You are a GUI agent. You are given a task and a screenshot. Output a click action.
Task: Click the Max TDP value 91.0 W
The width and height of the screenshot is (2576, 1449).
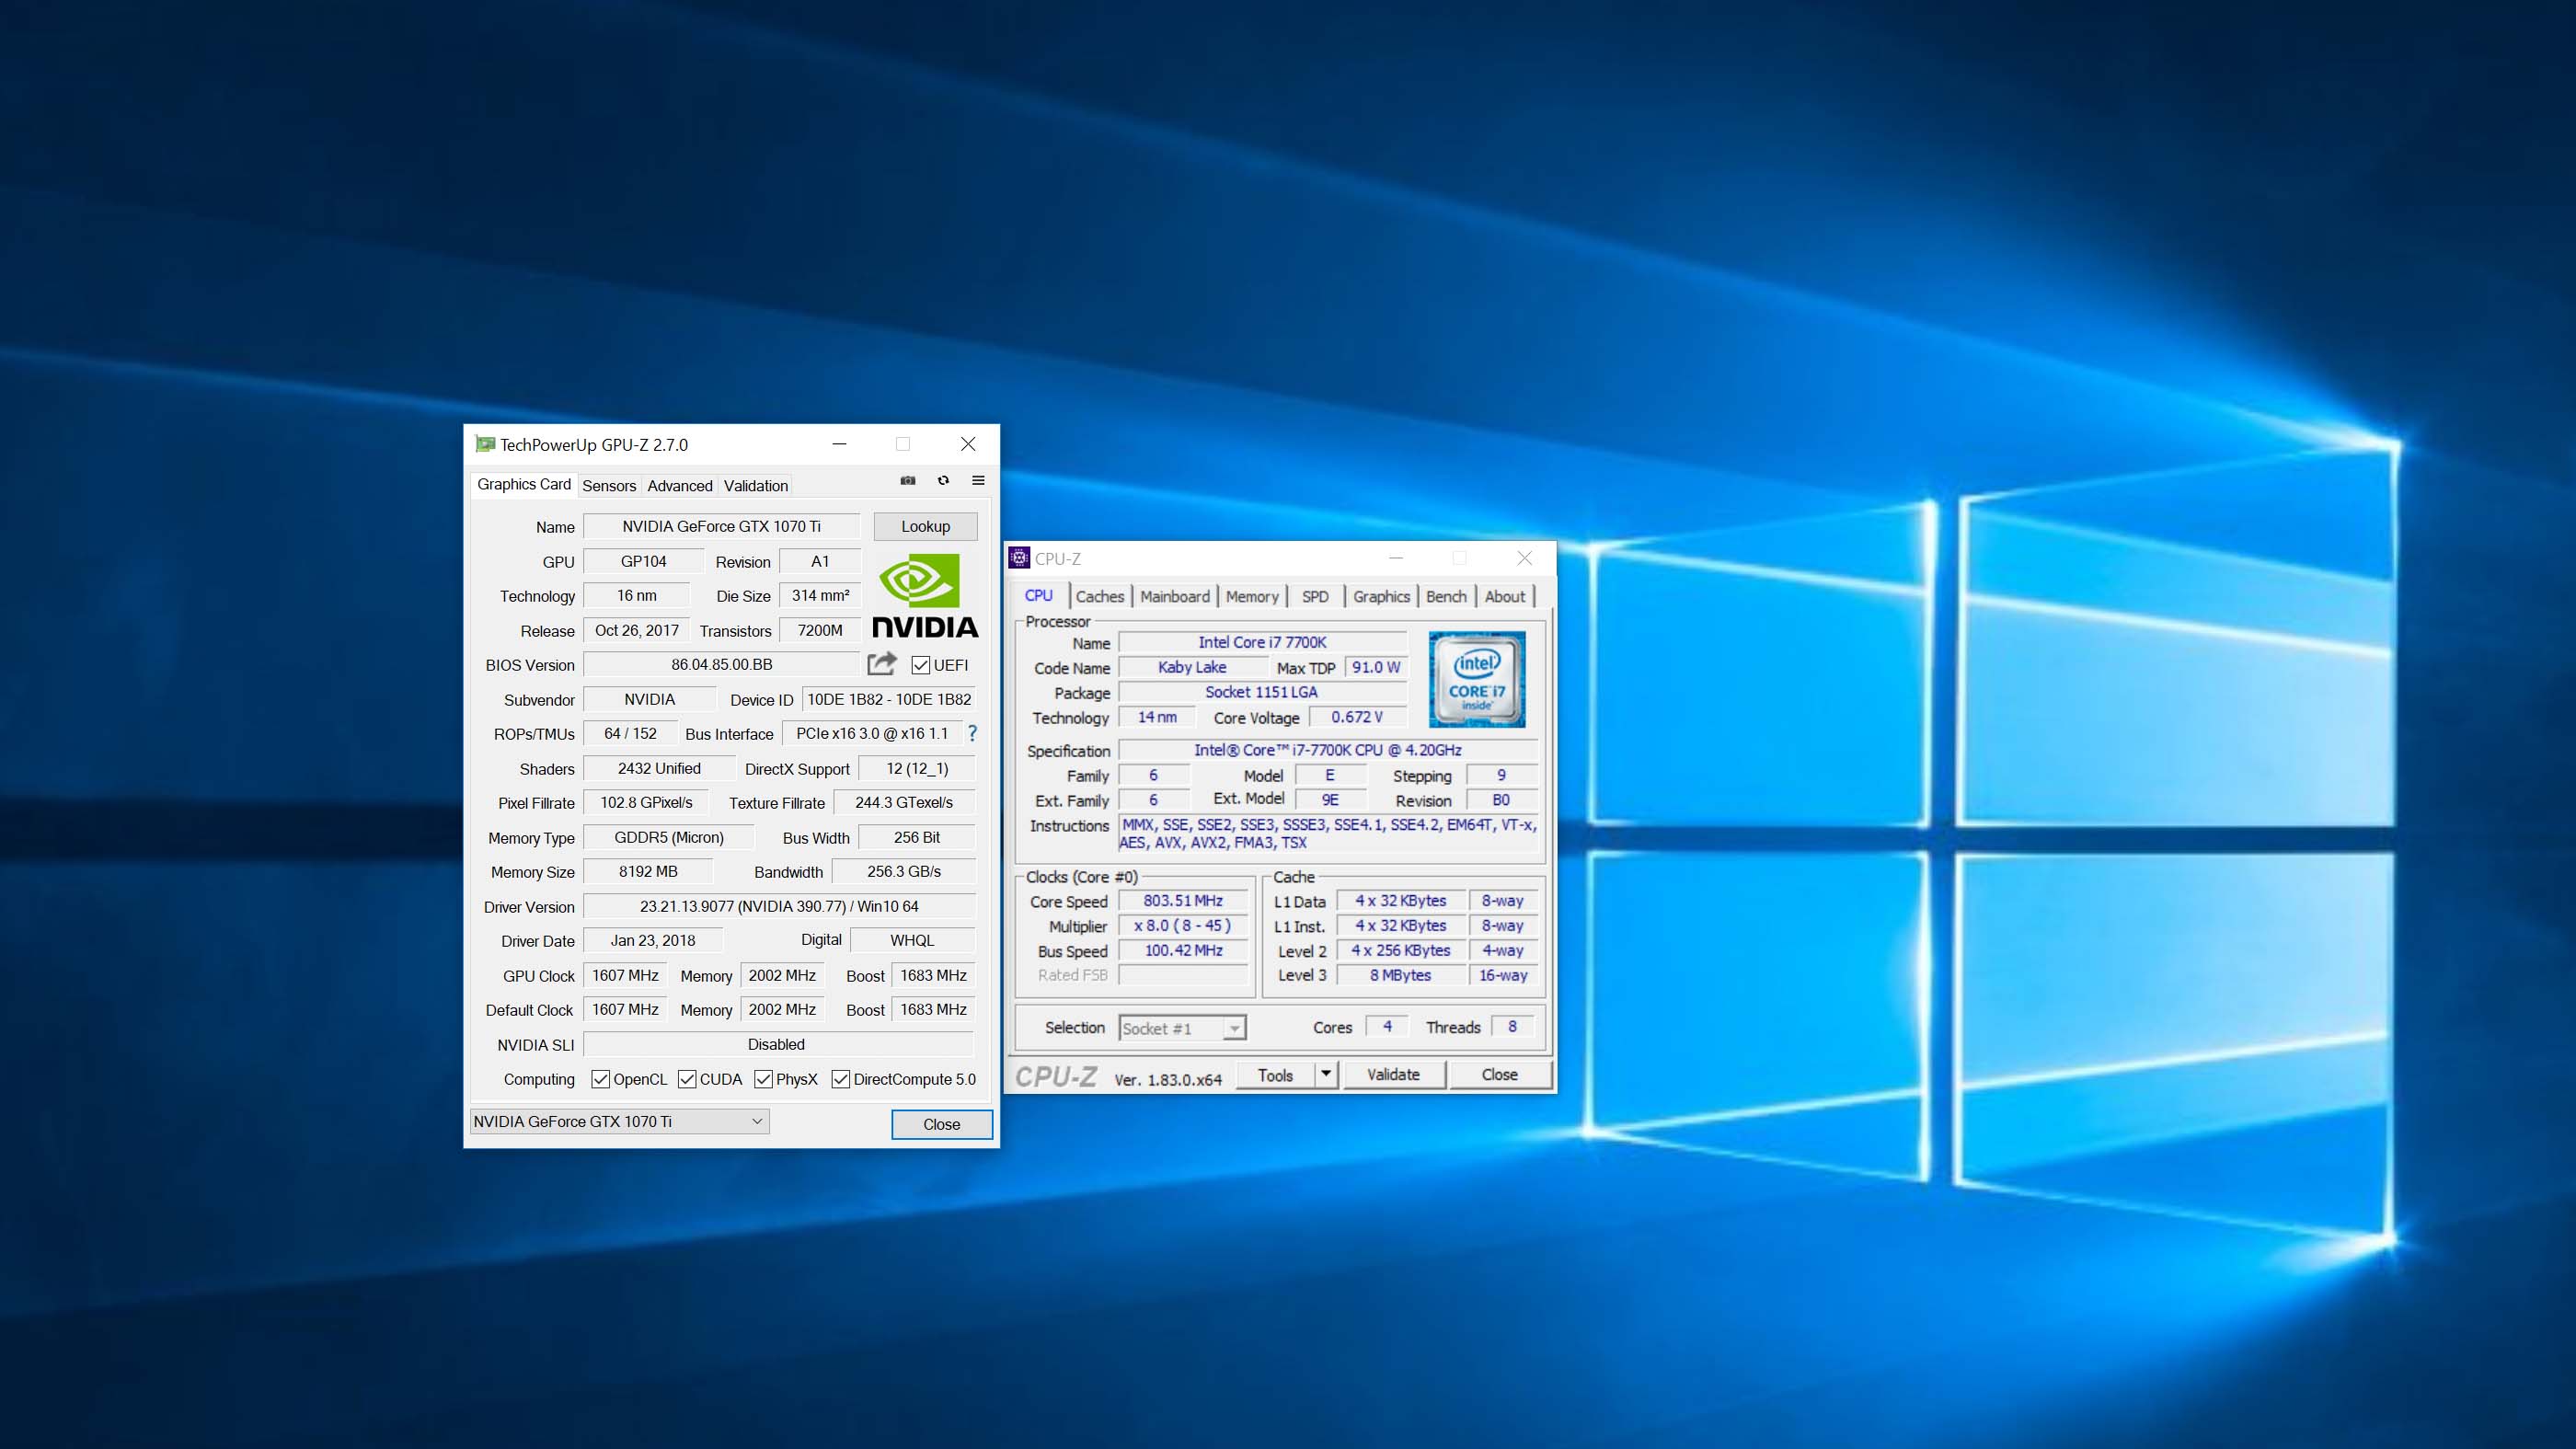[x=1376, y=668]
